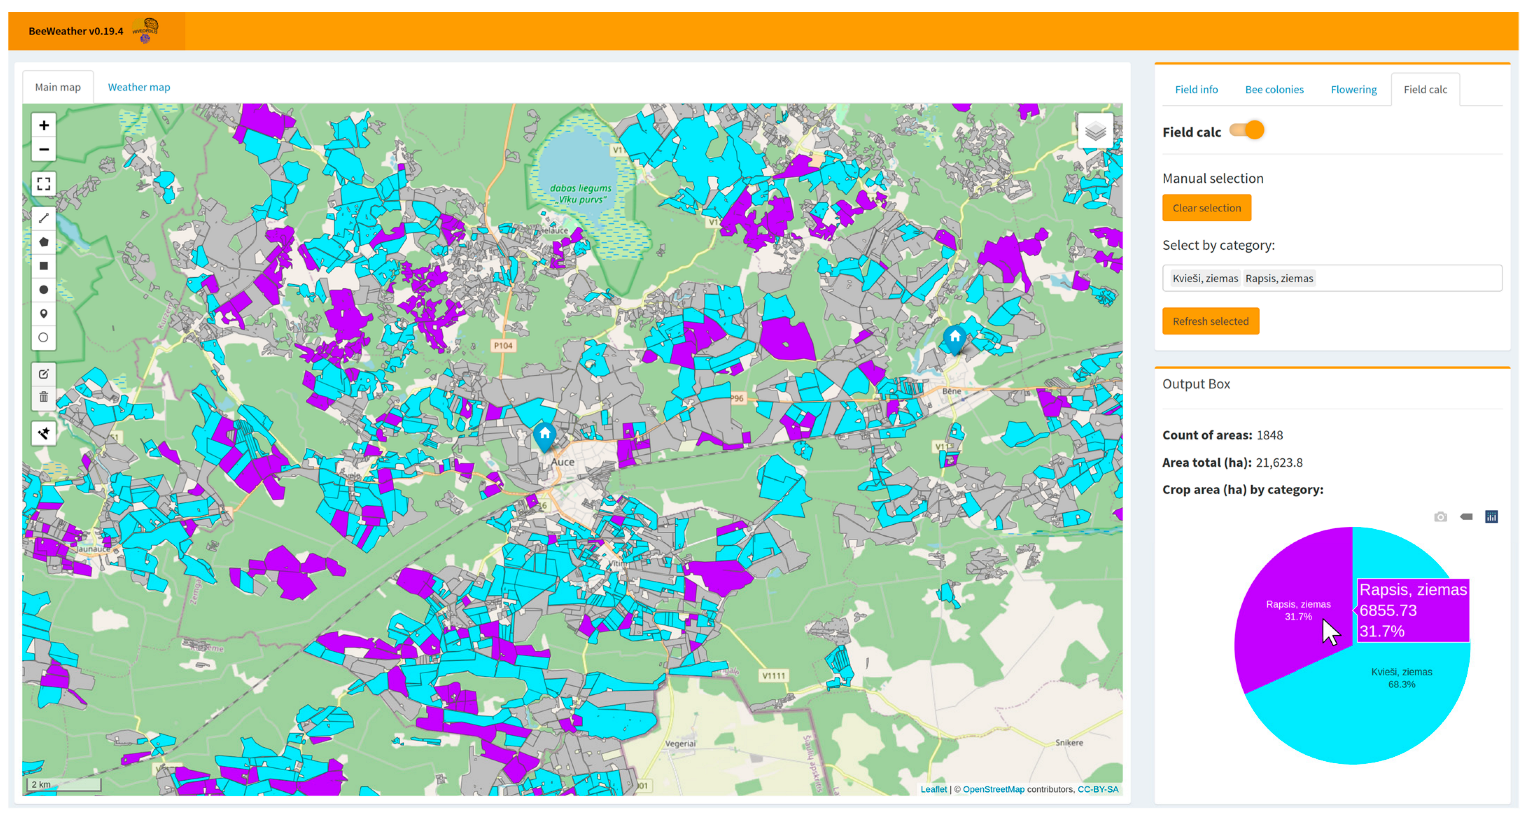Download pie chart with camera icon
The width and height of the screenshot is (1532, 819).
coord(1440,517)
